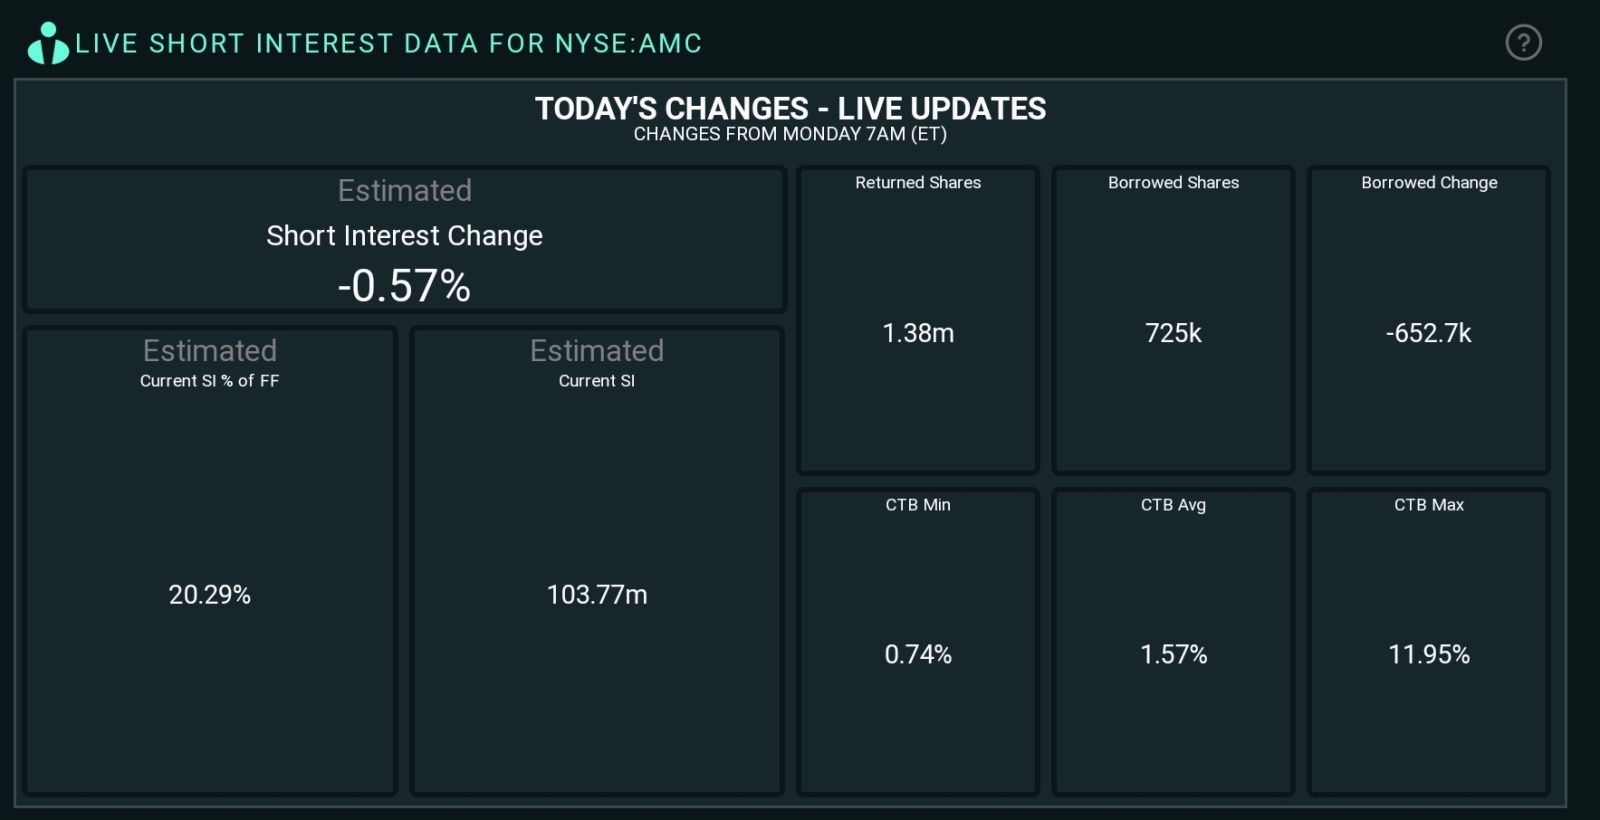Click the Returned Shares label

point(917,183)
